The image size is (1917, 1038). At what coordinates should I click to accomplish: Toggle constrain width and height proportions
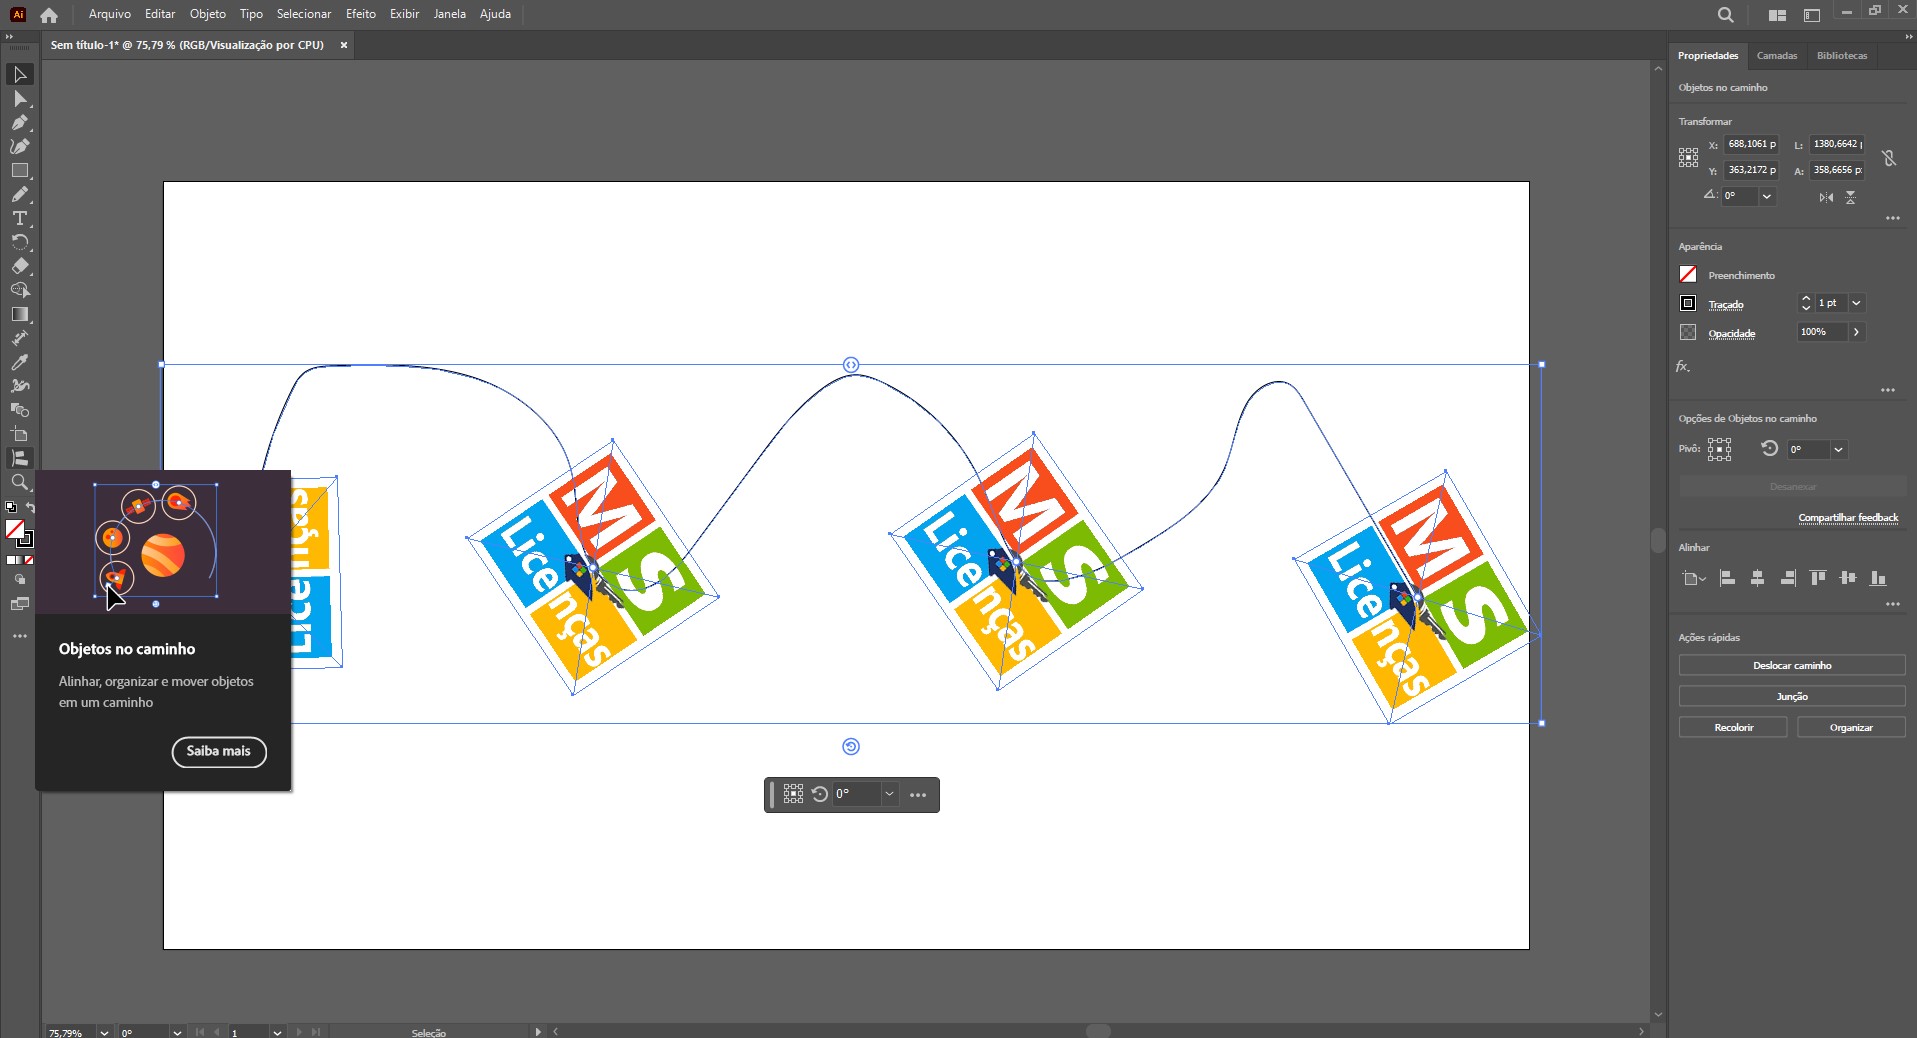(1888, 158)
